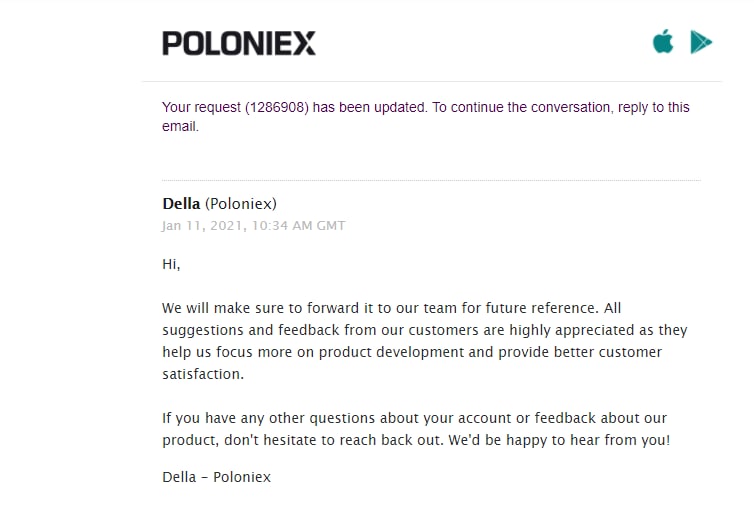The image size is (754, 526).
Task: Click the Jan 11, 2021 timestamp
Action: point(253,225)
